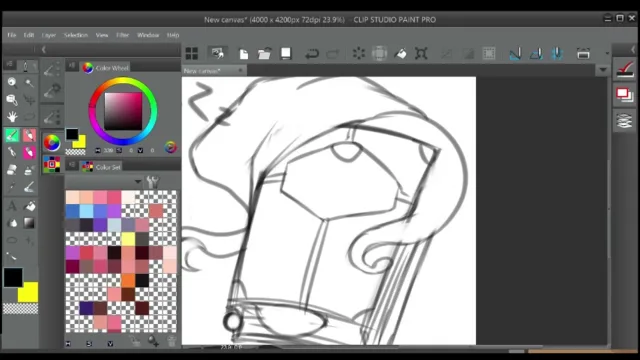The height and width of the screenshot is (360, 640).
Task: Select the green highlighted Pen tool
Action: coord(12,135)
